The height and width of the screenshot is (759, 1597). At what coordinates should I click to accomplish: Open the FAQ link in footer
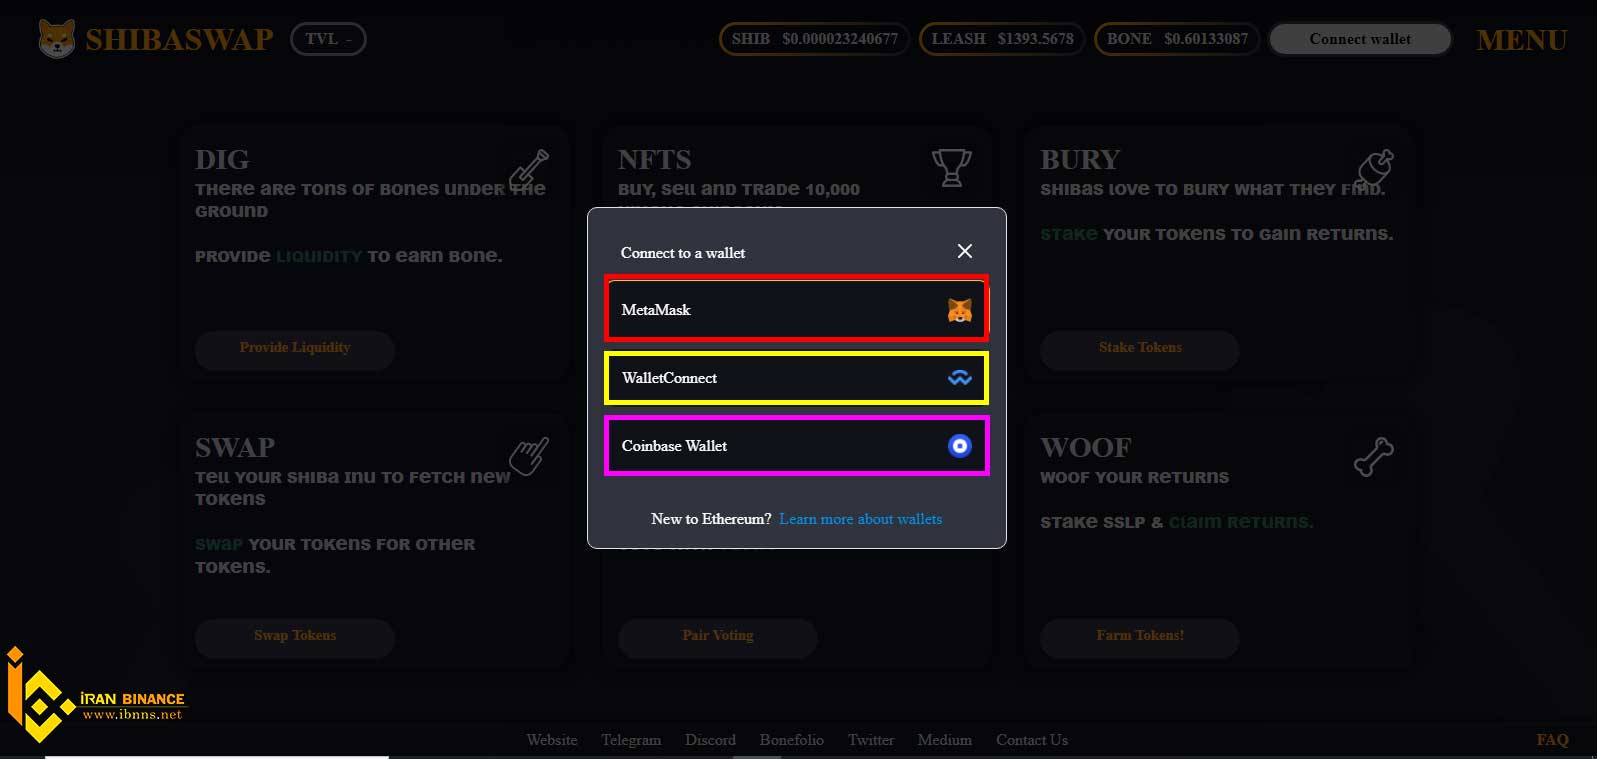[x=1552, y=740]
